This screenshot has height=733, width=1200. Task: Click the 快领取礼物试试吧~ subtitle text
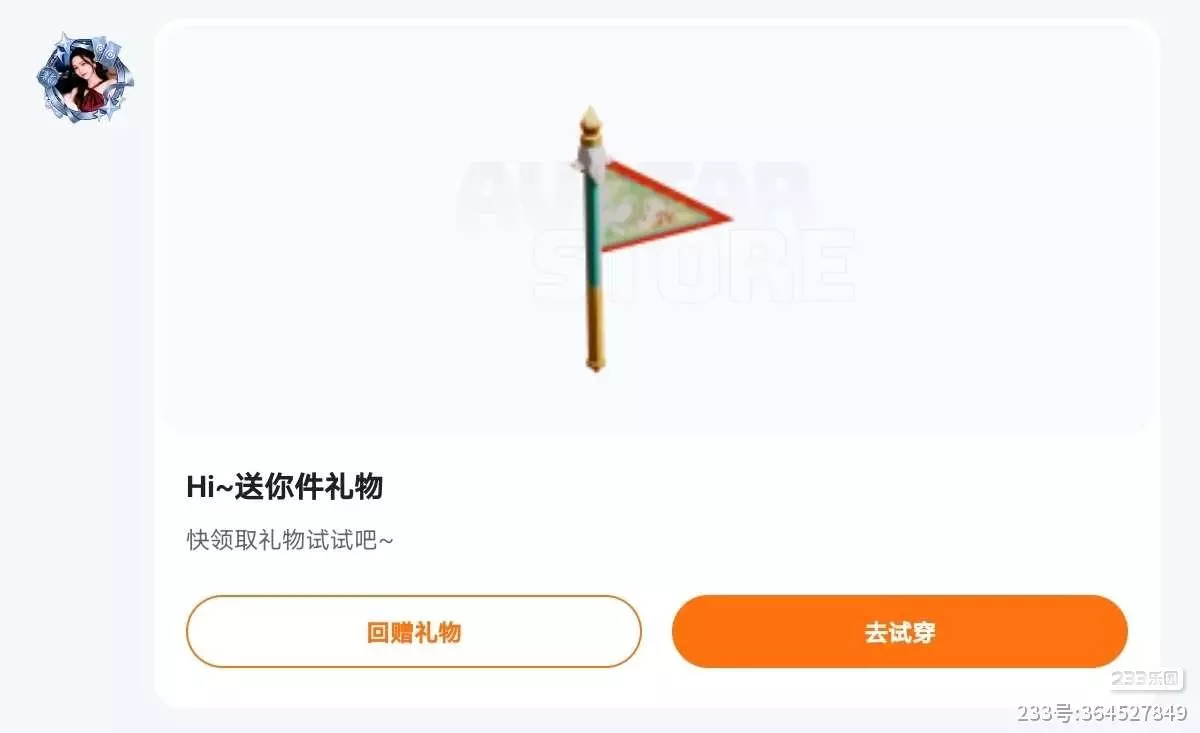290,540
